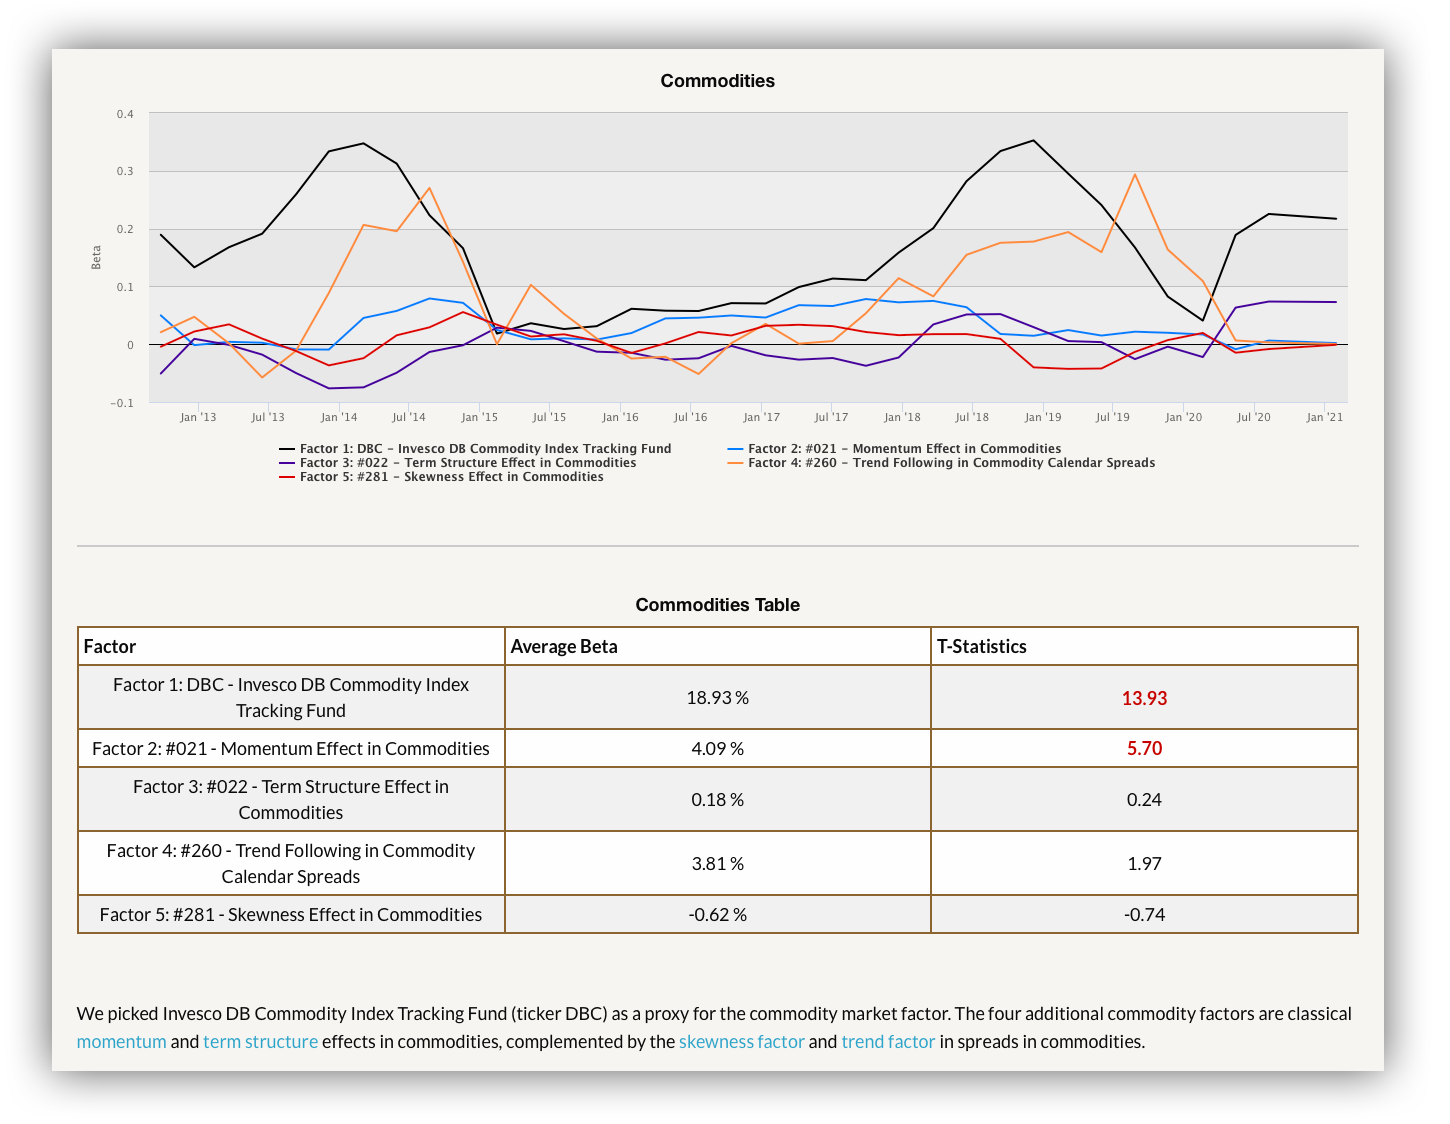Click table row 'Factor 5: #281 - Skewness Effect in Commodities'

[x=718, y=914]
